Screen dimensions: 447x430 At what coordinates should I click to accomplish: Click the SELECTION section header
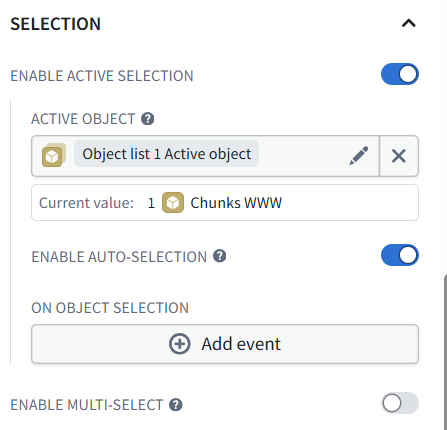point(55,24)
